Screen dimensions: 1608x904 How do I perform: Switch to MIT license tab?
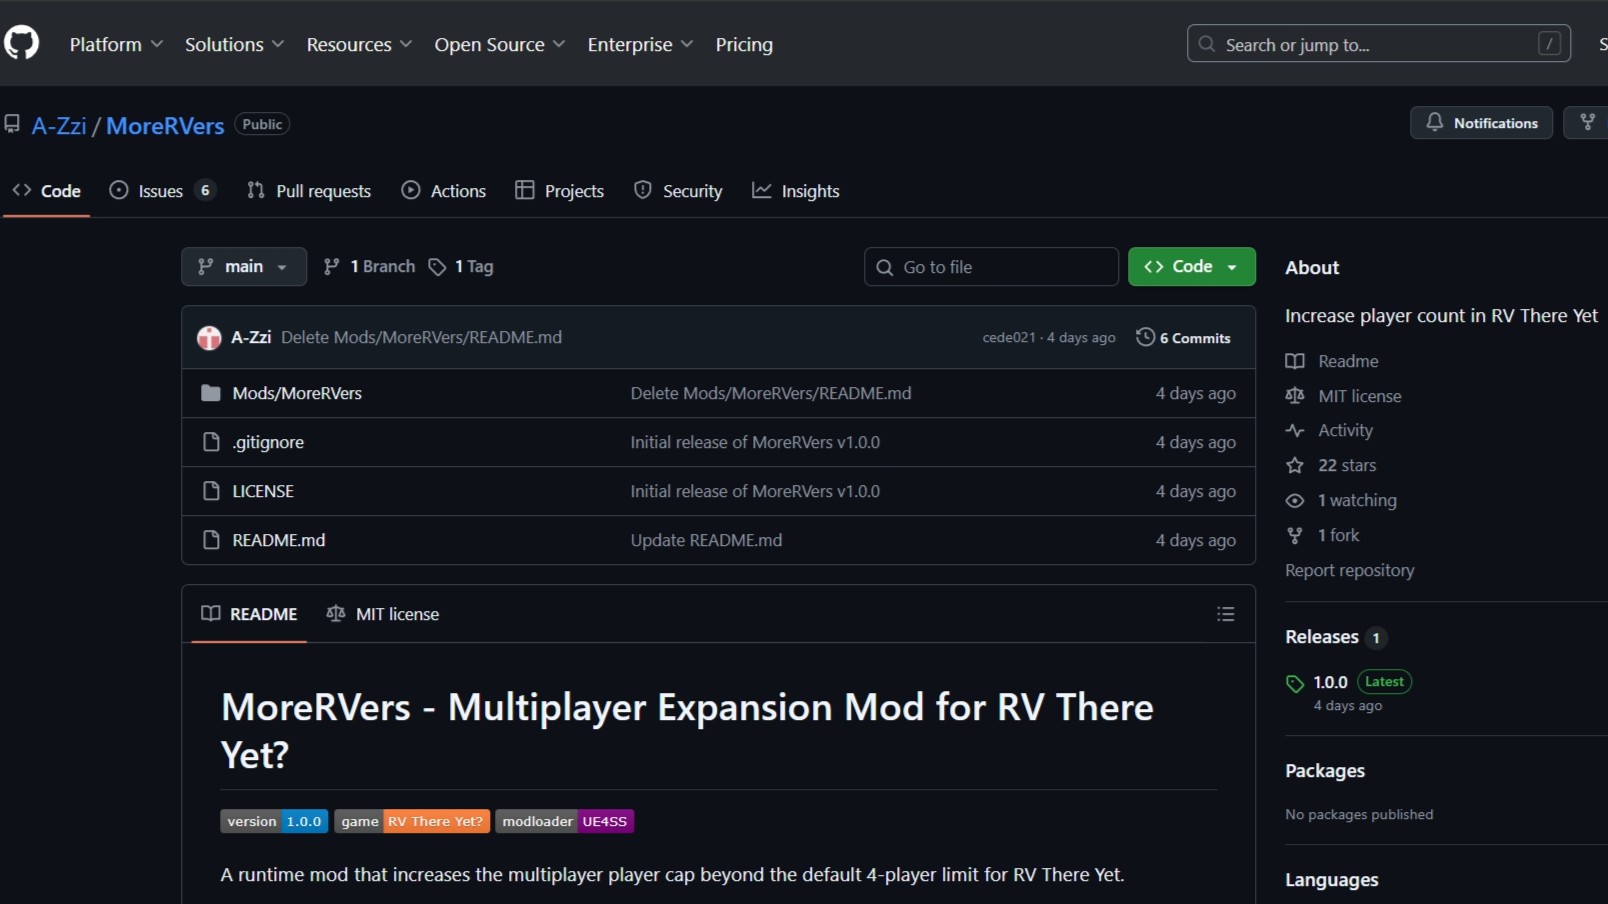(383, 614)
